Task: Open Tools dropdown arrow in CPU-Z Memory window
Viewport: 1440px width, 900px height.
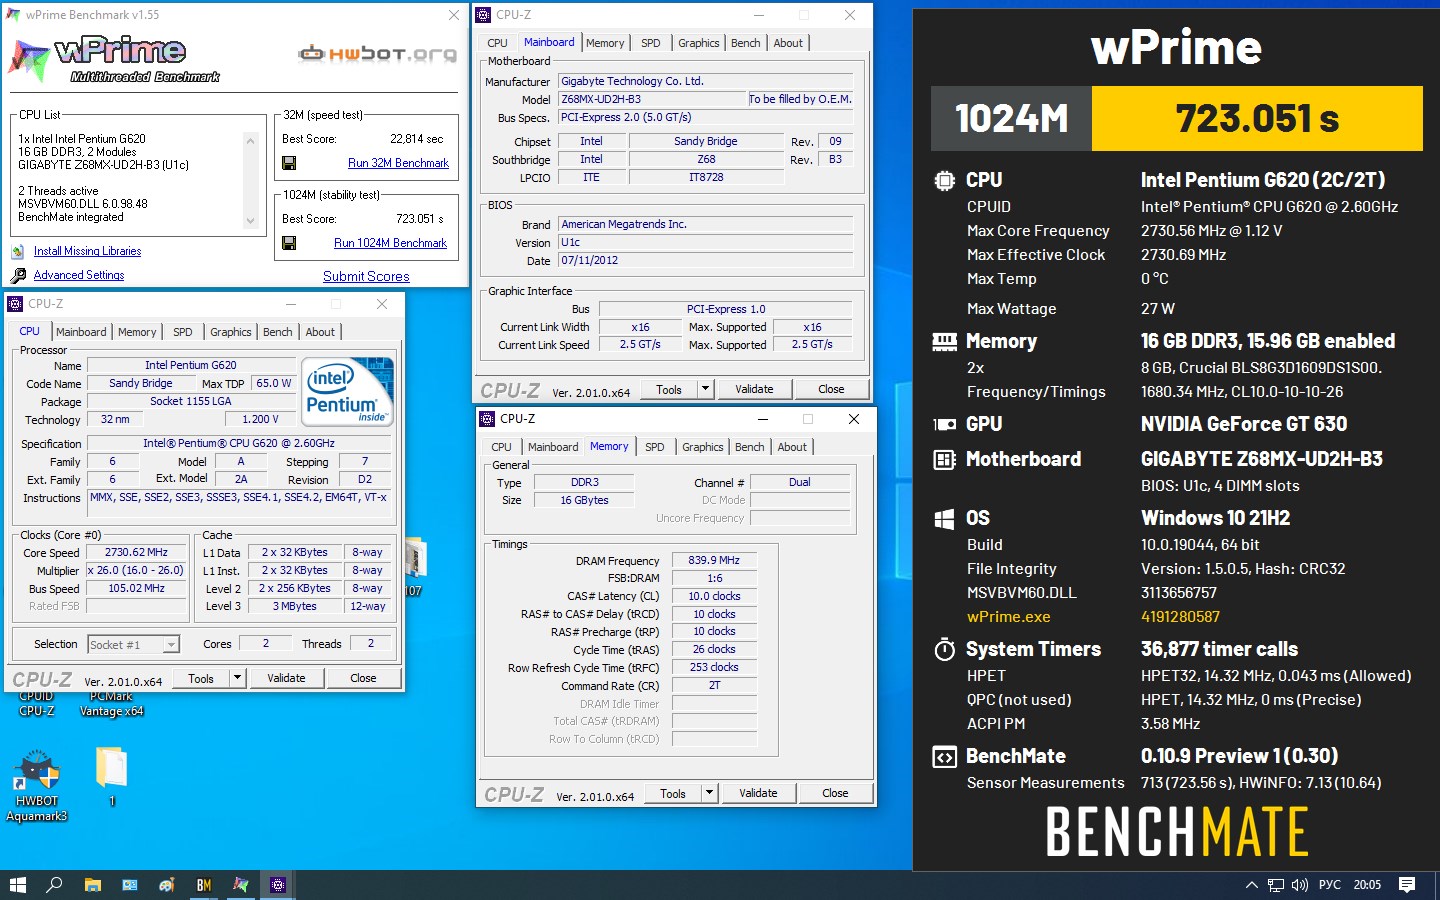Action: pos(710,794)
